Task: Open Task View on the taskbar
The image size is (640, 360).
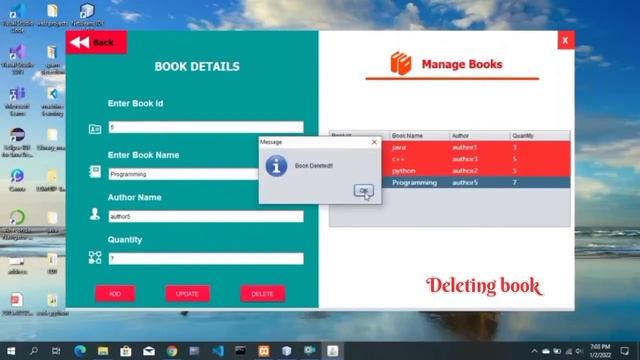Action: [56, 351]
